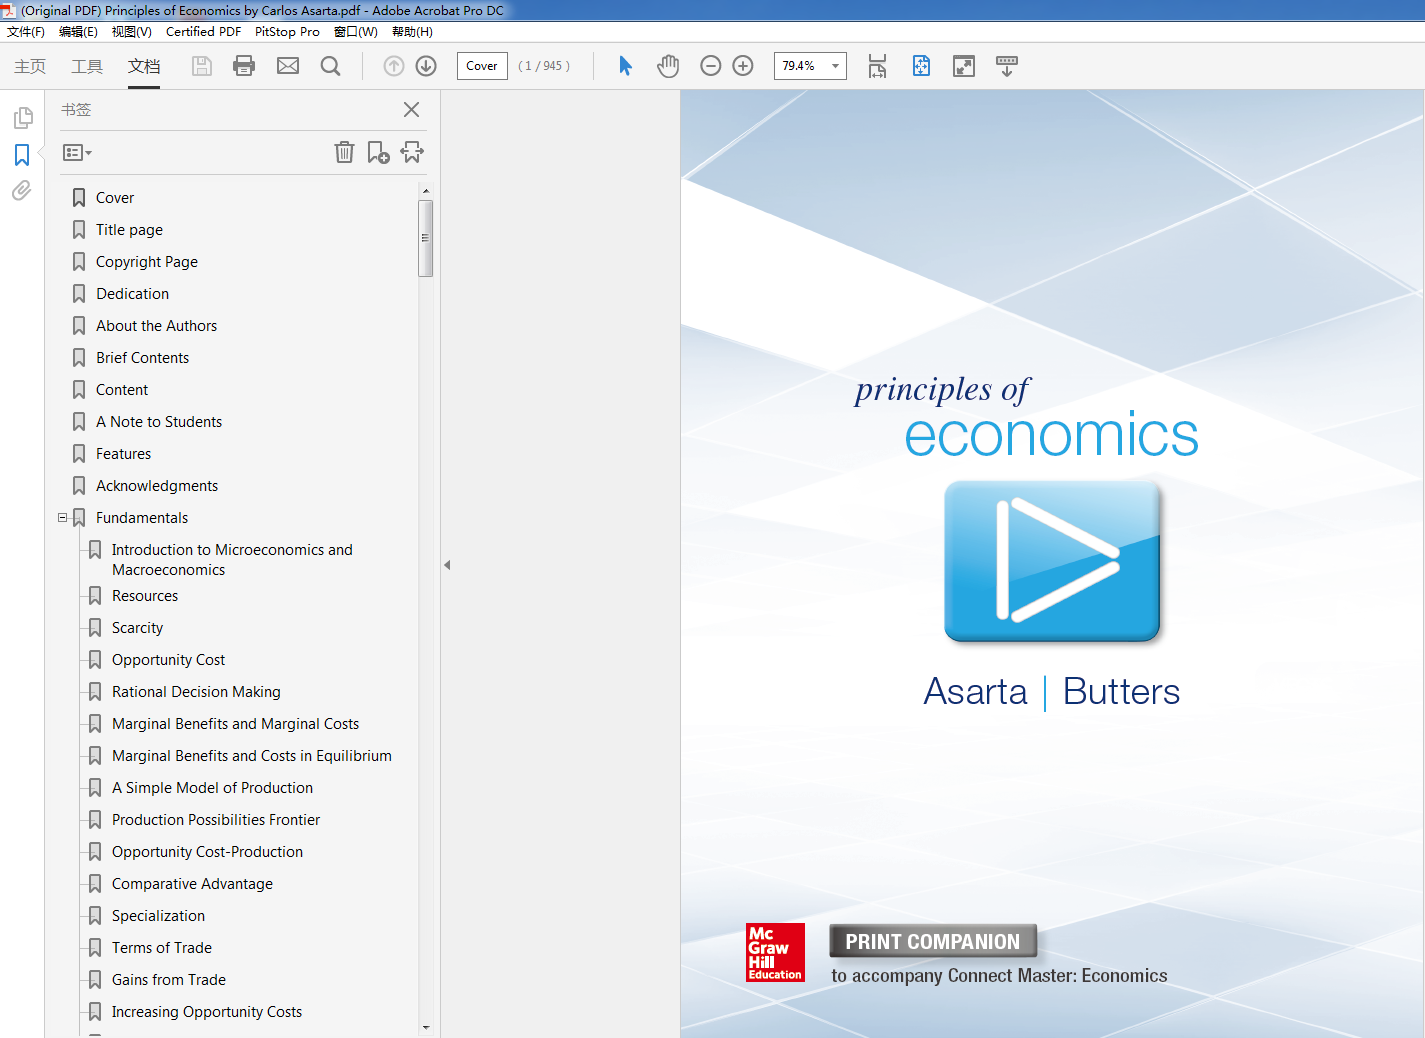Open the 编辑(E) menu
This screenshot has height=1038, width=1425.
(78, 32)
